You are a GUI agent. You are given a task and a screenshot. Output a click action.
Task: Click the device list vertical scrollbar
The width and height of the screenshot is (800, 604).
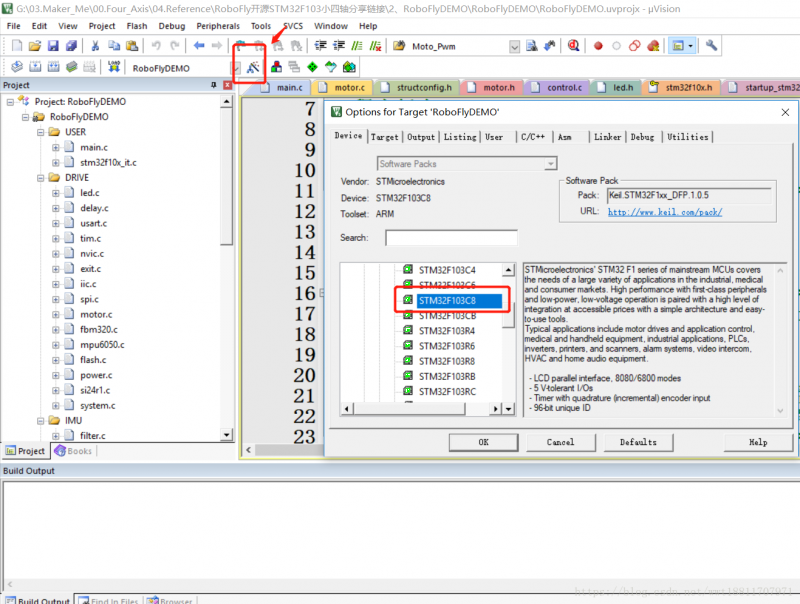(x=508, y=340)
